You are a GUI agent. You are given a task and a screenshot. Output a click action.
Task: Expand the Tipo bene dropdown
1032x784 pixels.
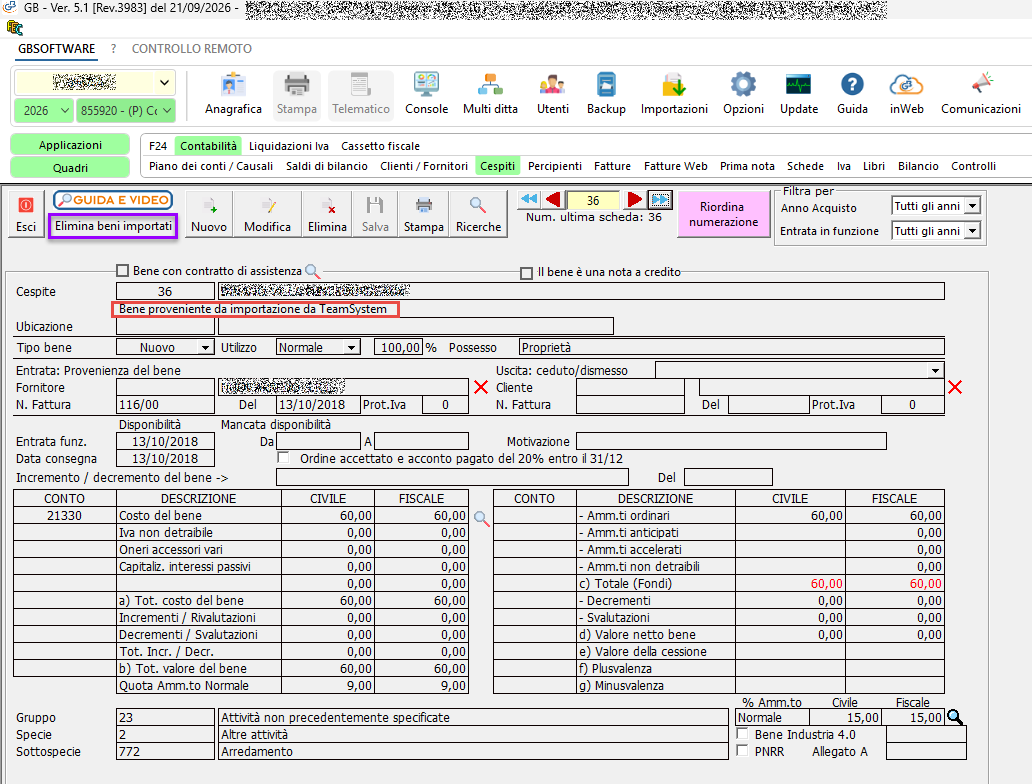coord(206,348)
